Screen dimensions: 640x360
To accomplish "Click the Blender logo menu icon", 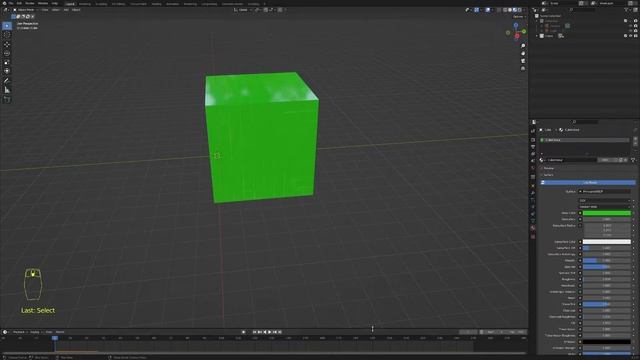I will pyautogui.click(x=4, y=3).
